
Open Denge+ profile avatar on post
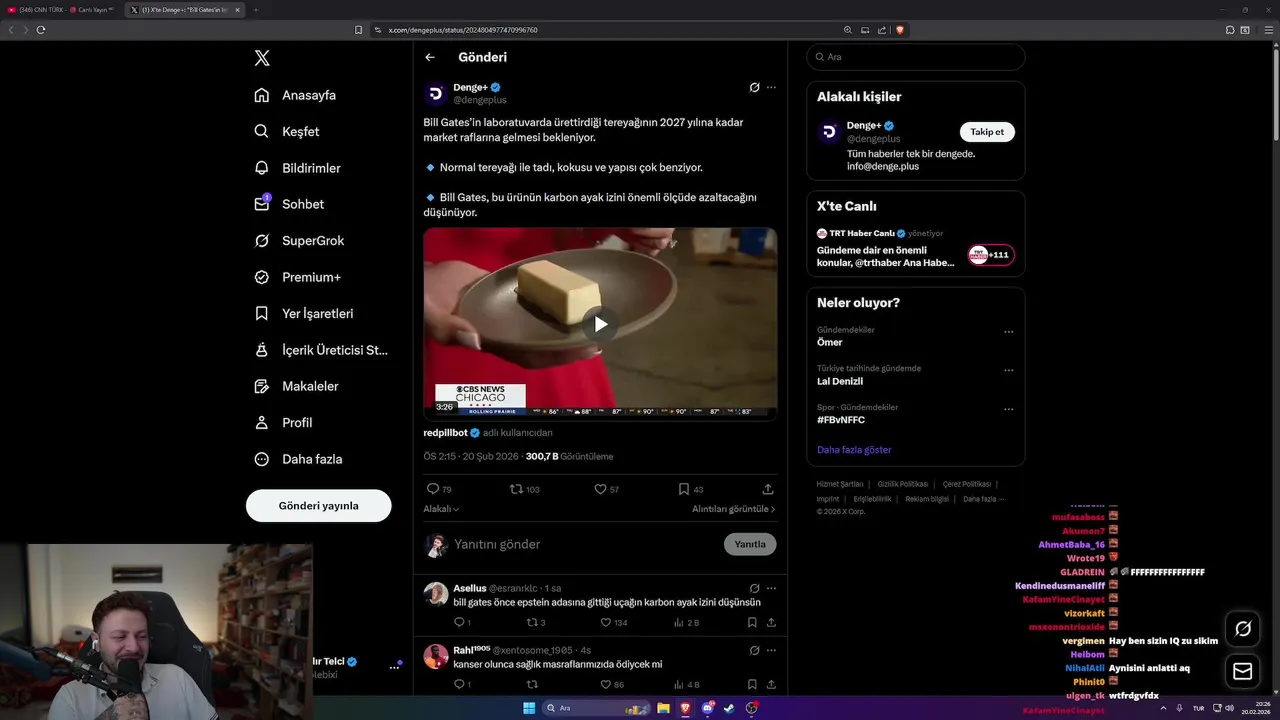point(436,94)
